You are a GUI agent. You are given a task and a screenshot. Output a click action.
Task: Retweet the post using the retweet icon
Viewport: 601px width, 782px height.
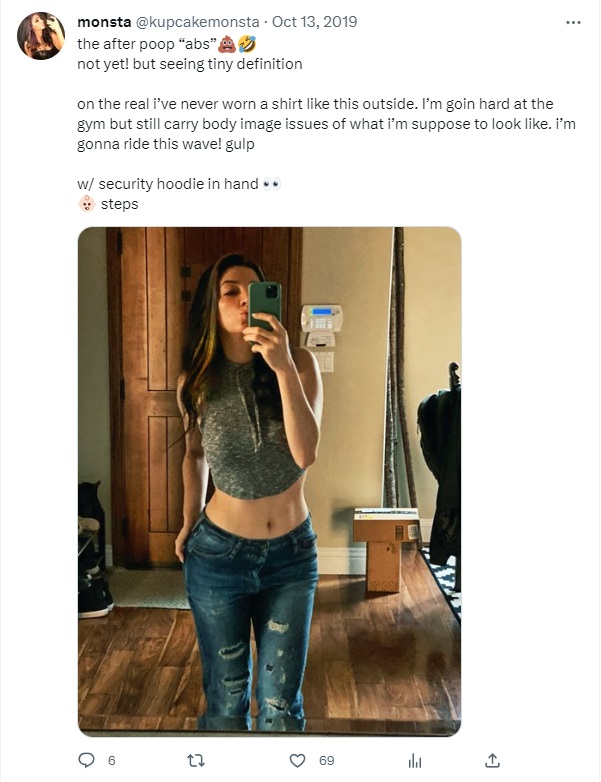196,761
